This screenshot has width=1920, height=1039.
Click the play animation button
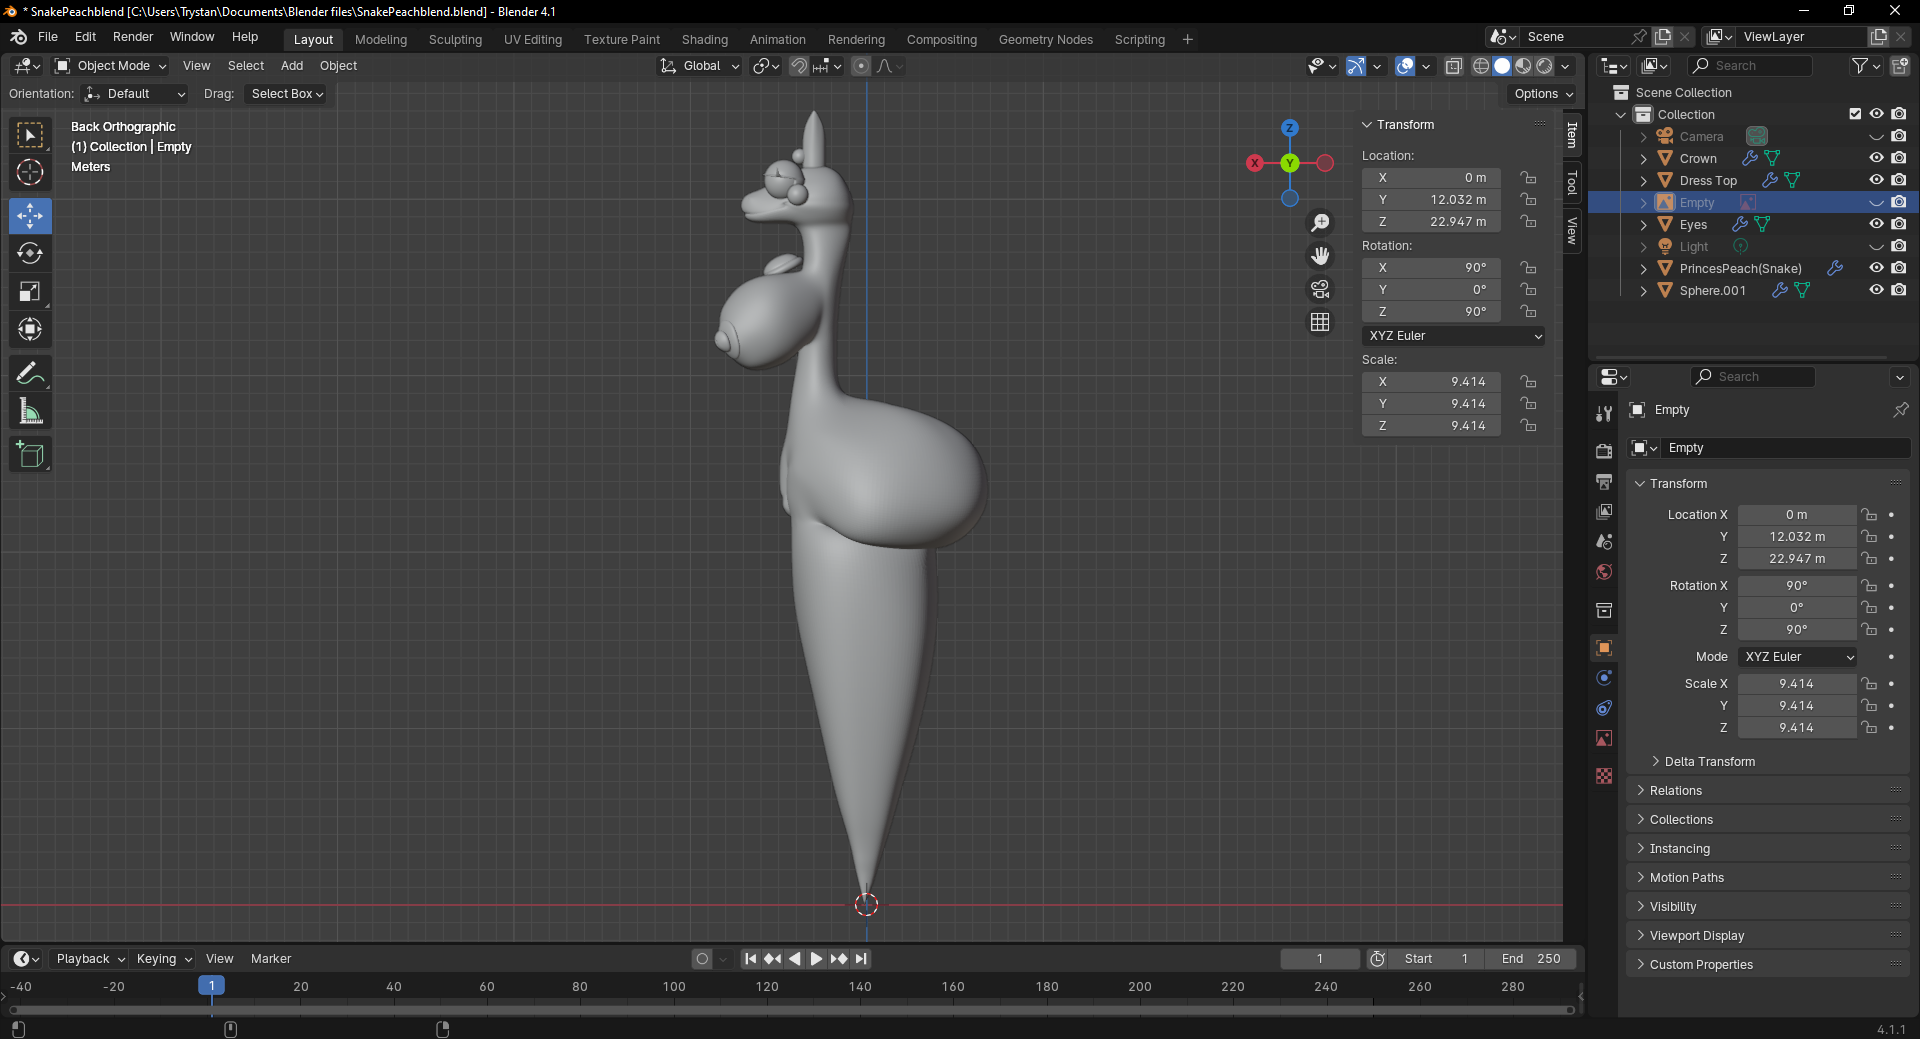[x=816, y=959]
